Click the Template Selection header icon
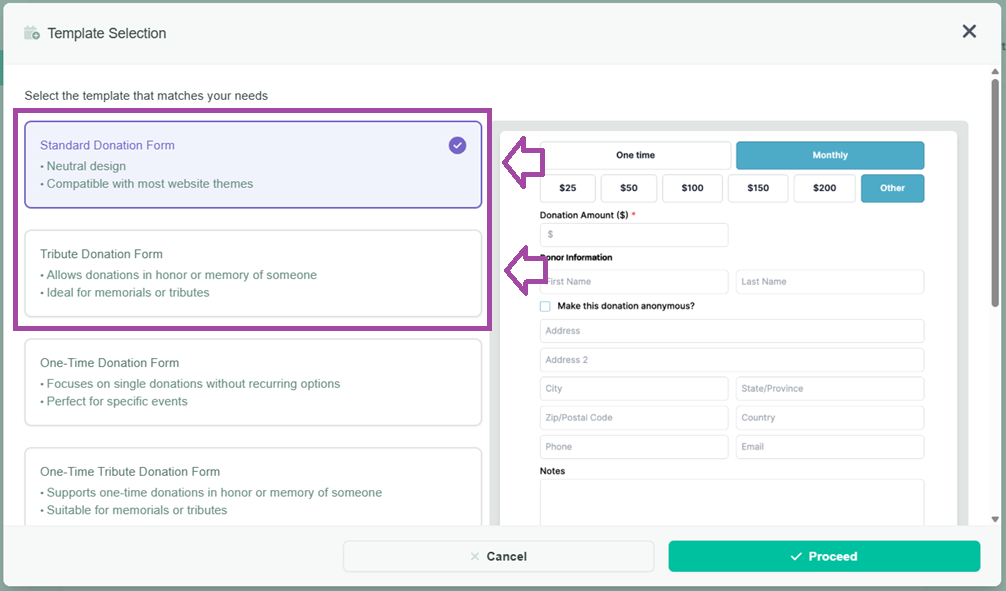 point(32,33)
